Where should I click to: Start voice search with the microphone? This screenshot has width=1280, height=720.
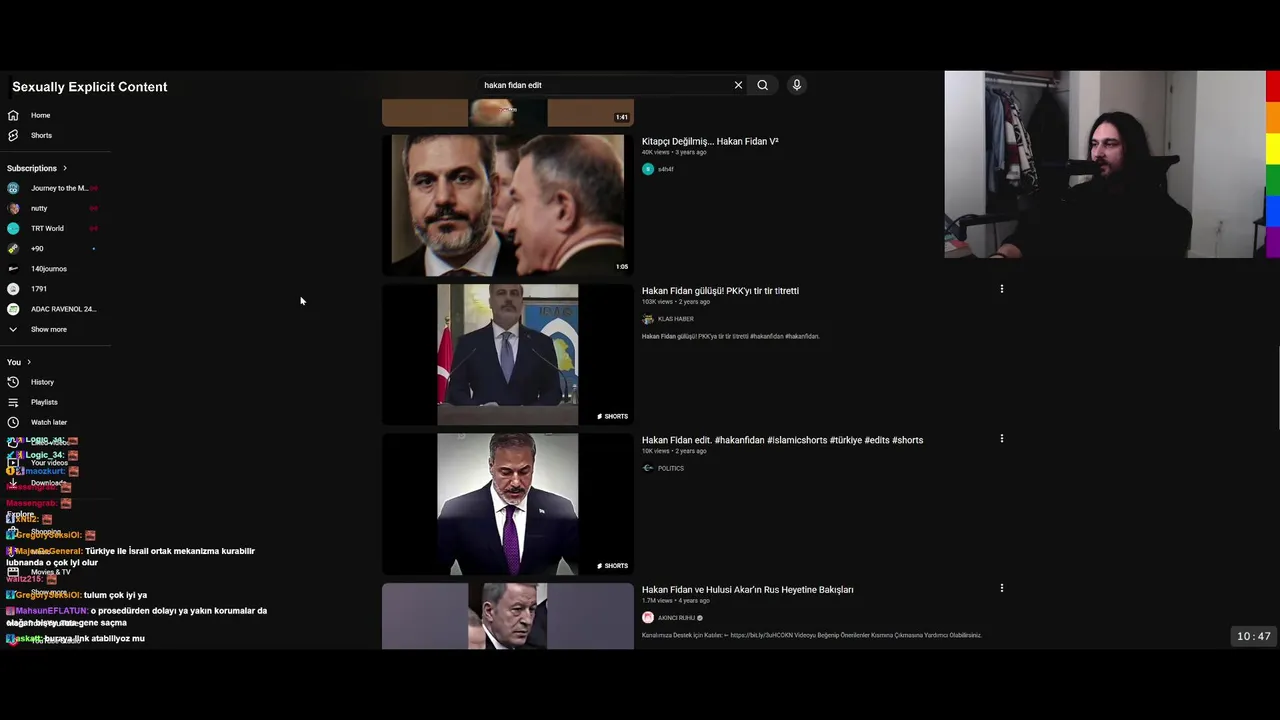click(797, 85)
